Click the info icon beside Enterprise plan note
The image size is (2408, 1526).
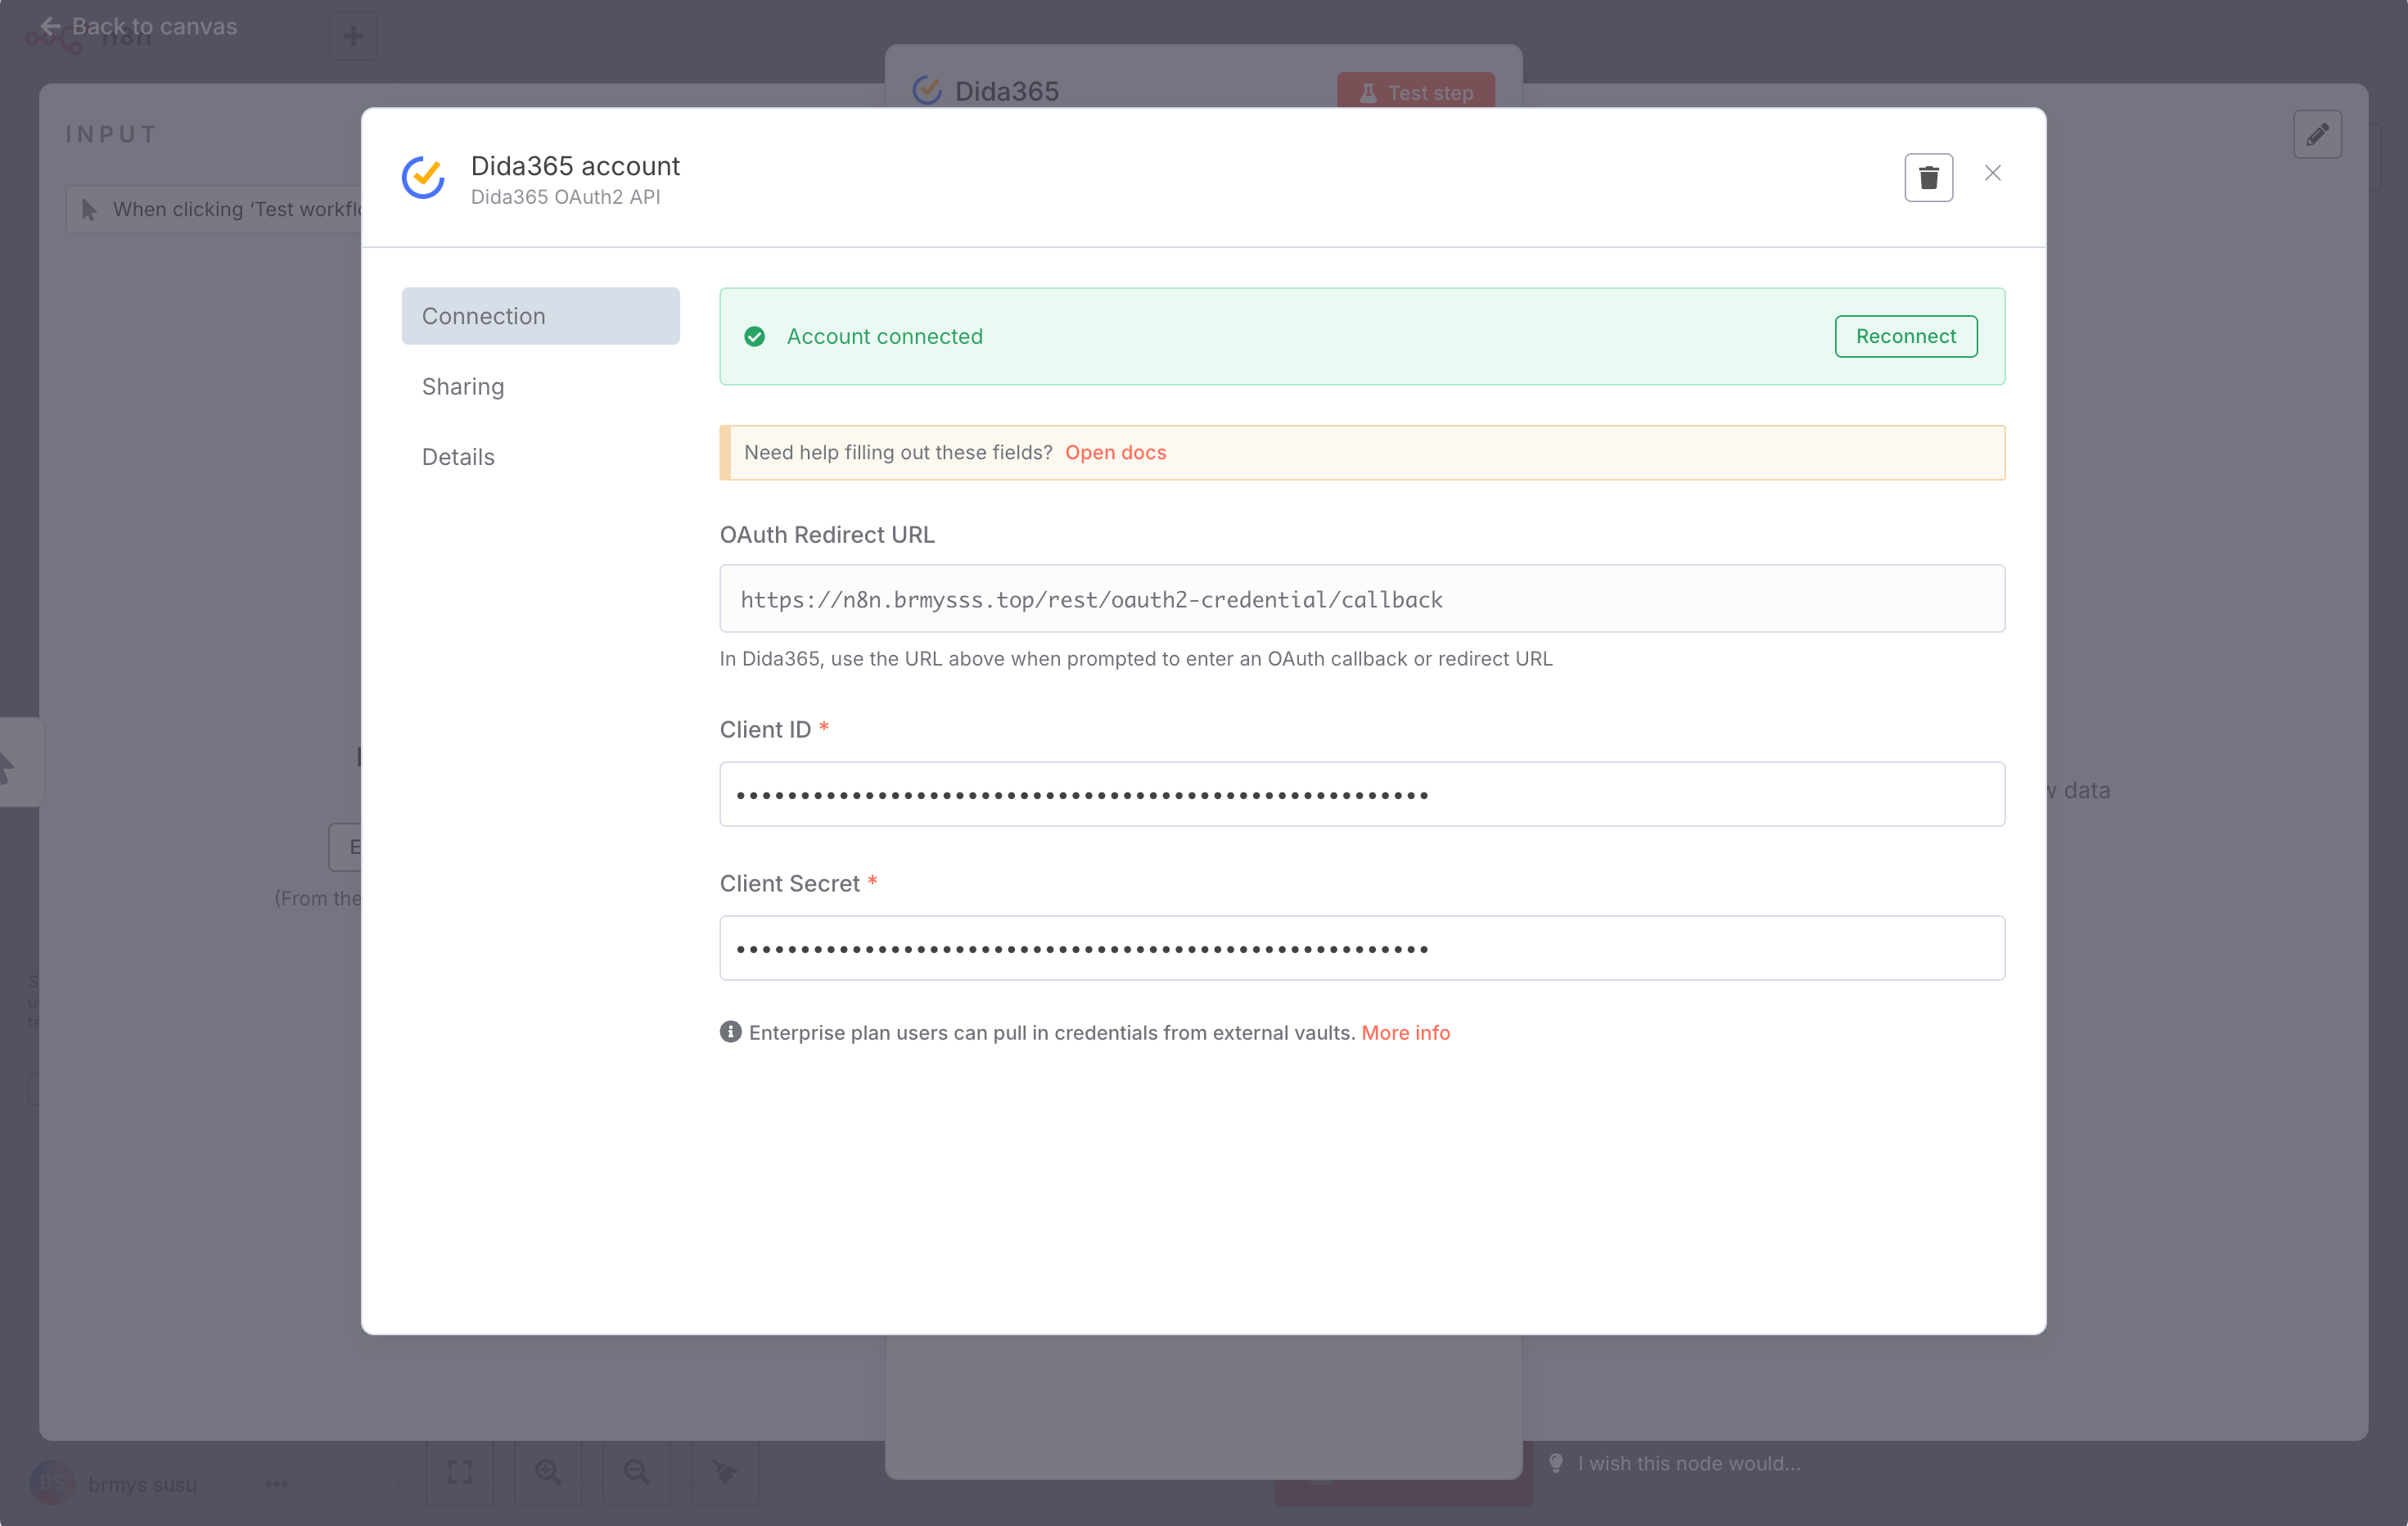click(730, 1032)
